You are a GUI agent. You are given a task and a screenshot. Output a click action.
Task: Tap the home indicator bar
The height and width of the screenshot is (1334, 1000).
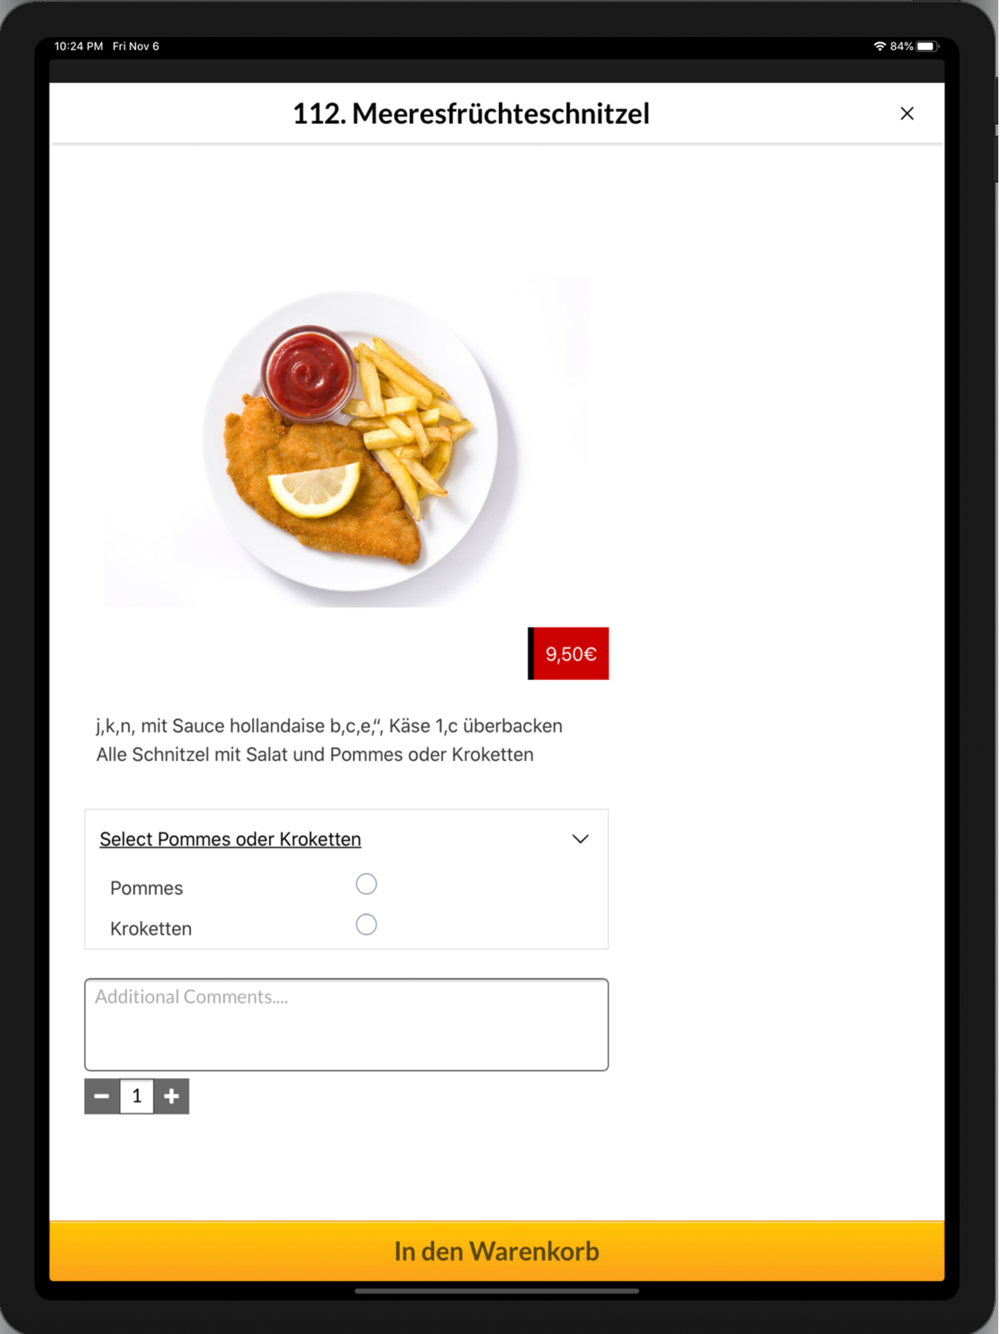coord(497,1291)
